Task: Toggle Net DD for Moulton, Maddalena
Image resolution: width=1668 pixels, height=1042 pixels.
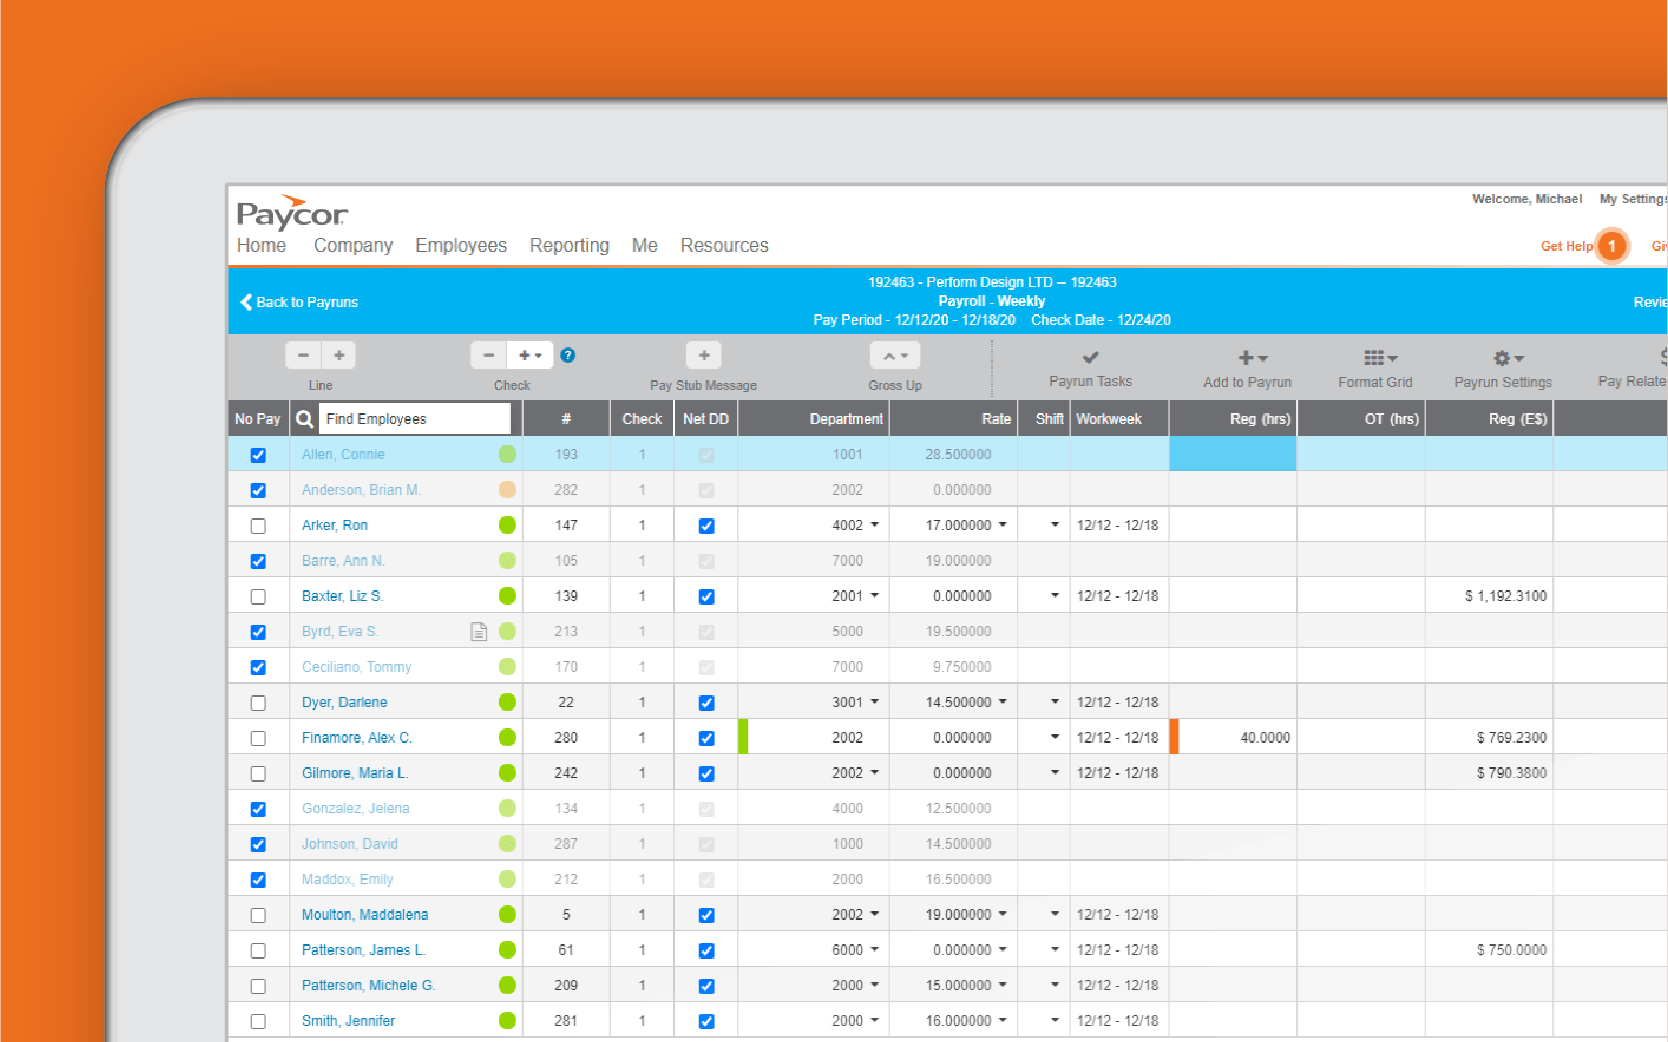Action: pyautogui.click(x=706, y=915)
